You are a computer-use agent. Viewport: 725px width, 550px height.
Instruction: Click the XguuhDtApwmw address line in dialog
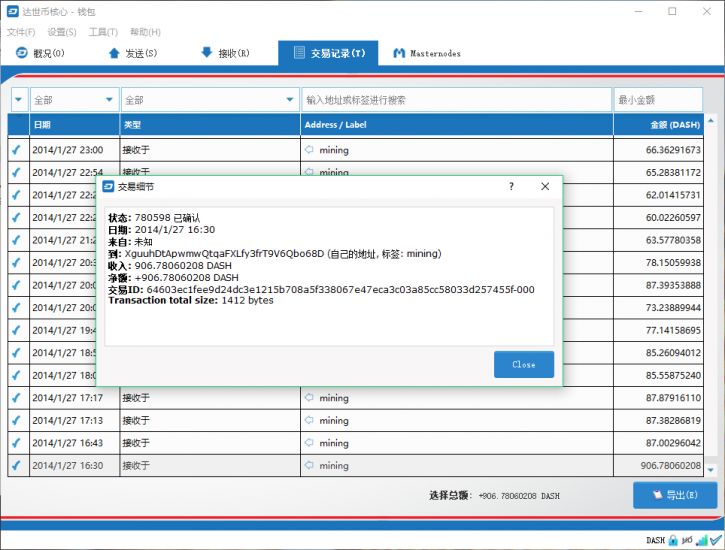[275, 253]
